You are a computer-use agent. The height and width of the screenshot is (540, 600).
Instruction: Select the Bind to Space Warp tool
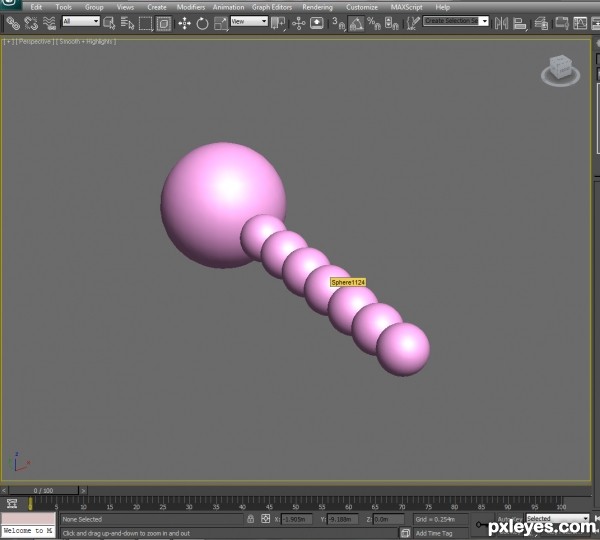(49, 23)
